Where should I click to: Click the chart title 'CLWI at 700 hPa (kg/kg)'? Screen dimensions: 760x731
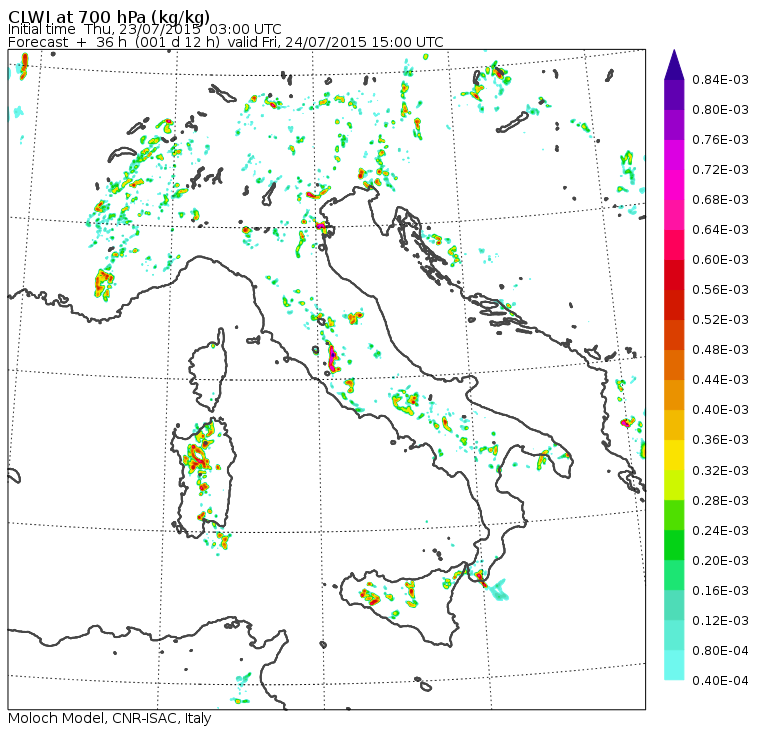click(109, 16)
